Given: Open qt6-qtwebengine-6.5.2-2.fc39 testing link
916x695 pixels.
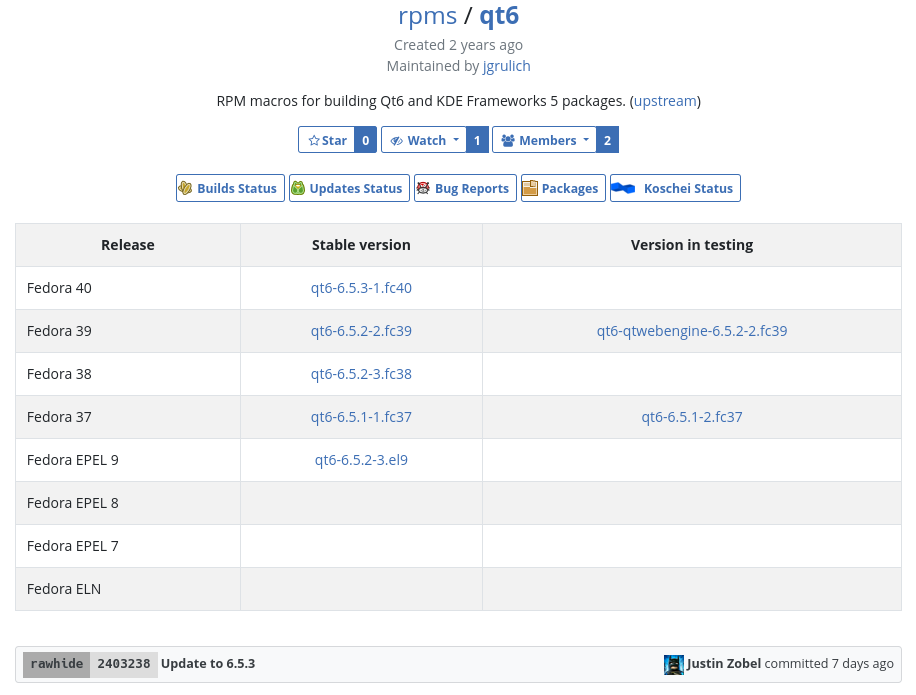Looking at the screenshot, I should tap(692, 331).
